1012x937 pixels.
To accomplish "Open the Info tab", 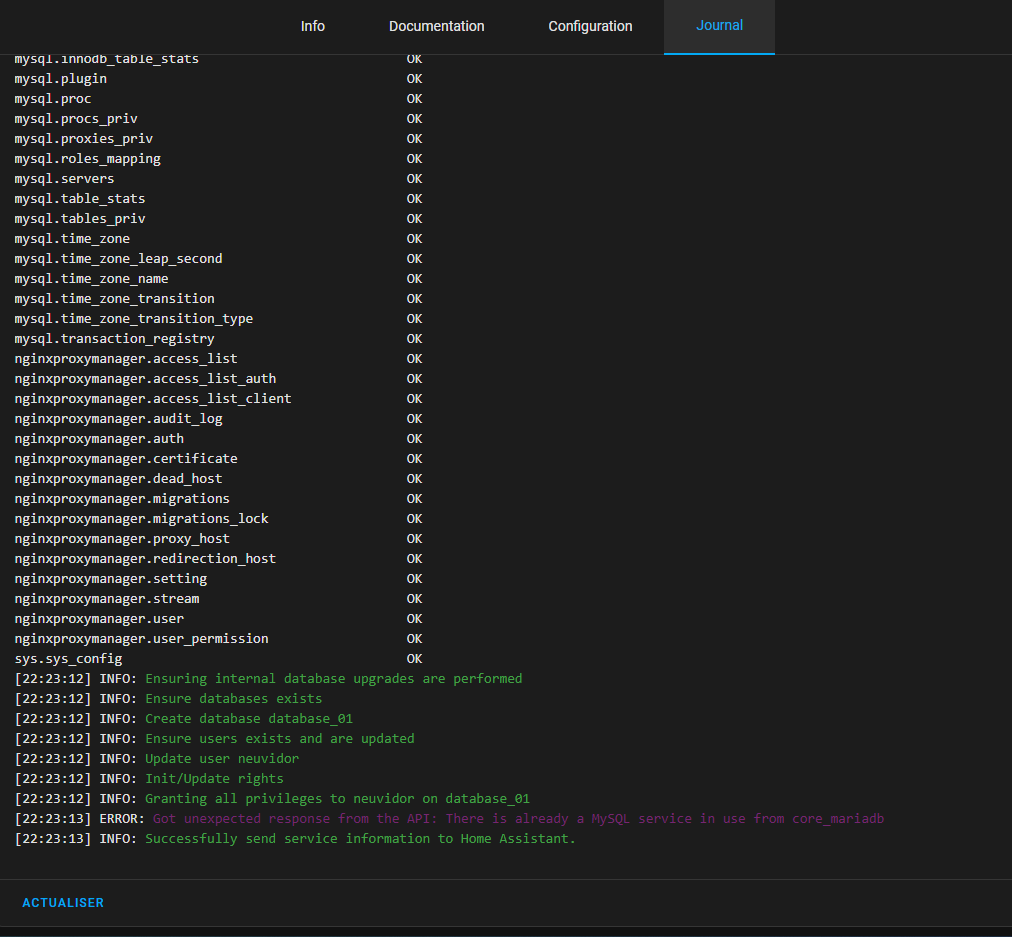I will tap(312, 26).
